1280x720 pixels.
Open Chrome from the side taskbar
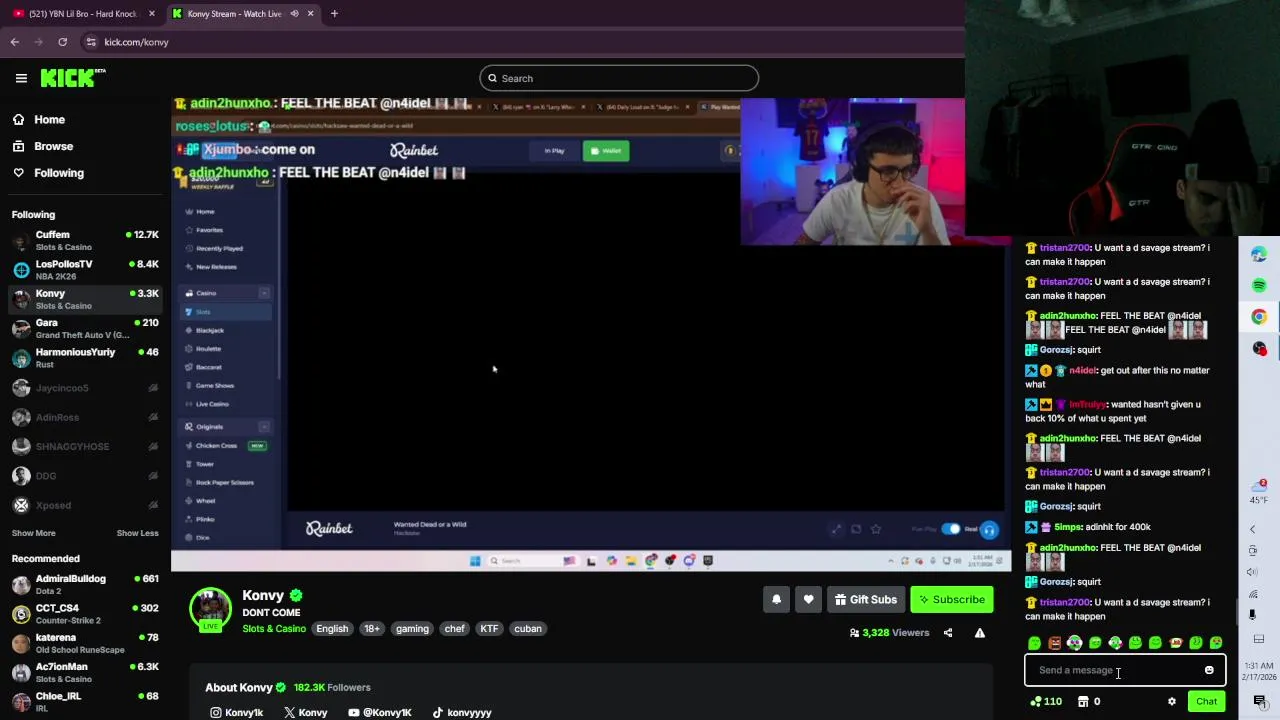point(1259,317)
